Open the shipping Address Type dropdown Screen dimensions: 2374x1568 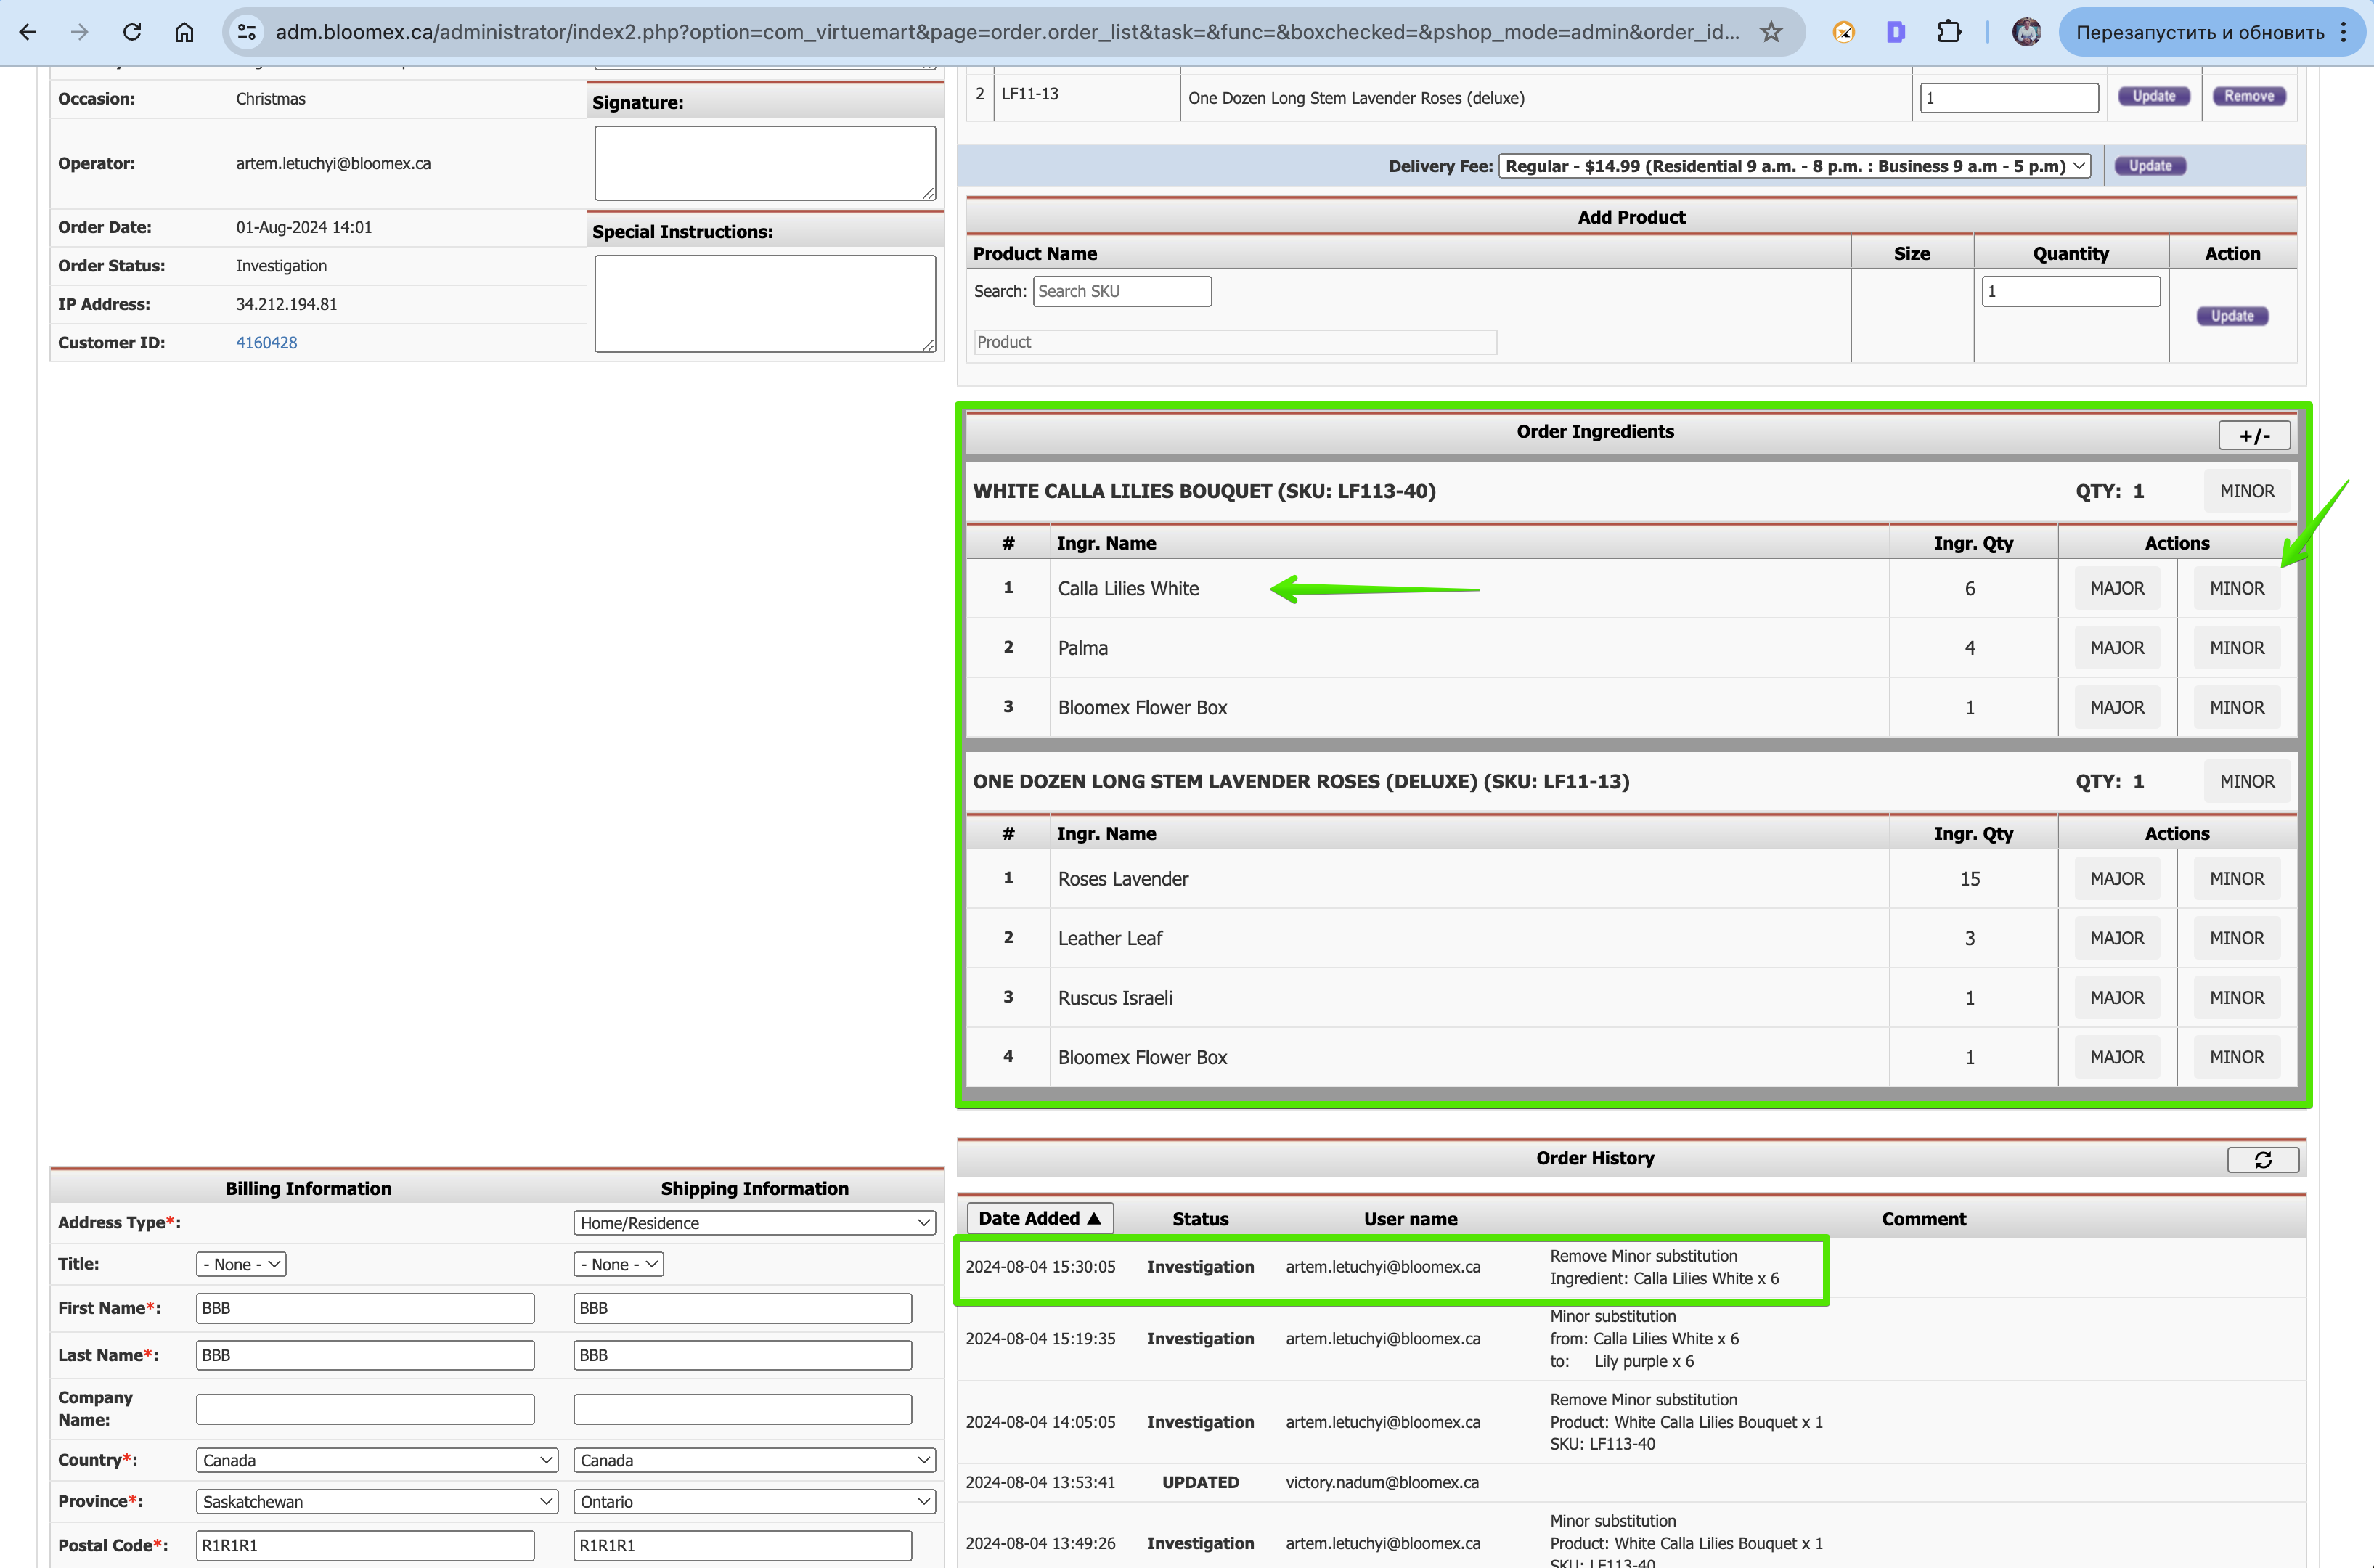pyautogui.click(x=754, y=1222)
